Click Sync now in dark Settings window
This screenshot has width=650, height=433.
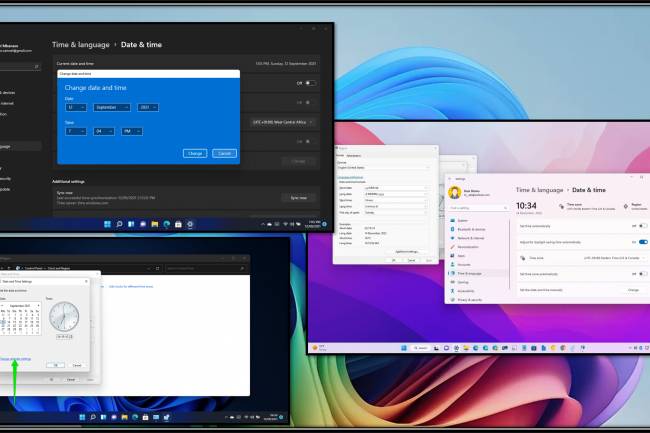point(298,198)
